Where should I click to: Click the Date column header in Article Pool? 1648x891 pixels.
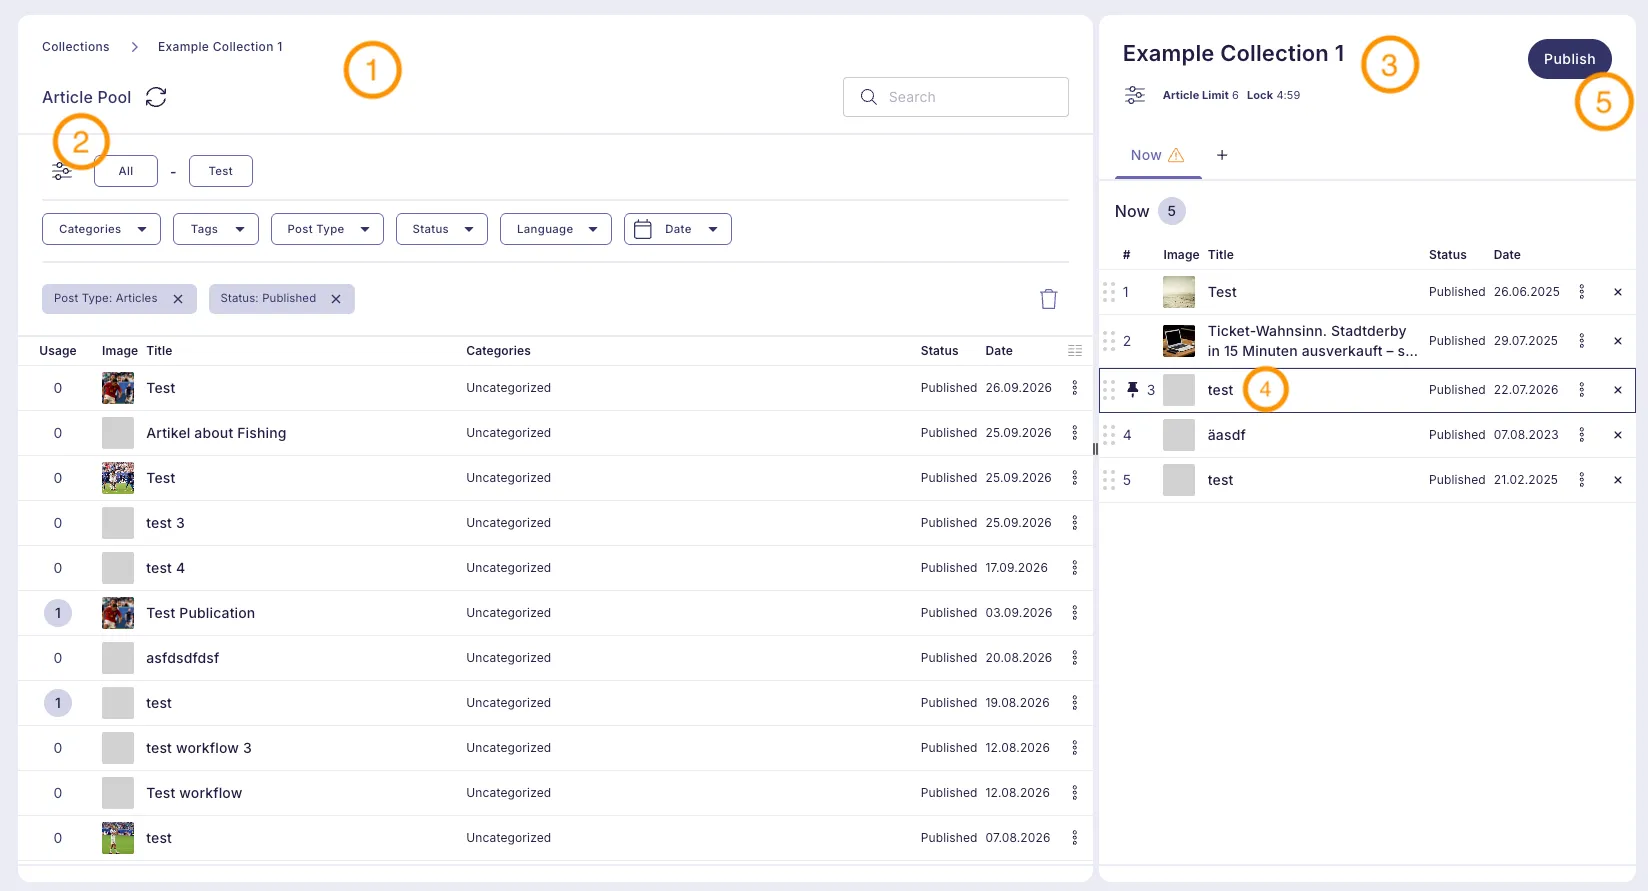click(999, 351)
